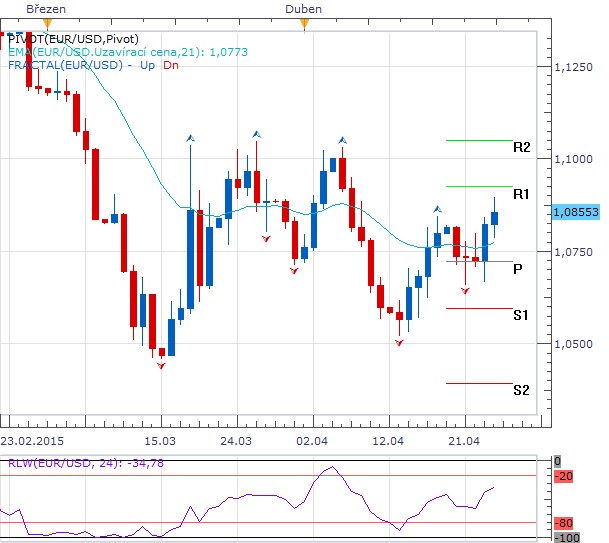Click the fractal Dn legend text
Screen dimensions: 609x543
pyautogui.click(x=171, y=65)
